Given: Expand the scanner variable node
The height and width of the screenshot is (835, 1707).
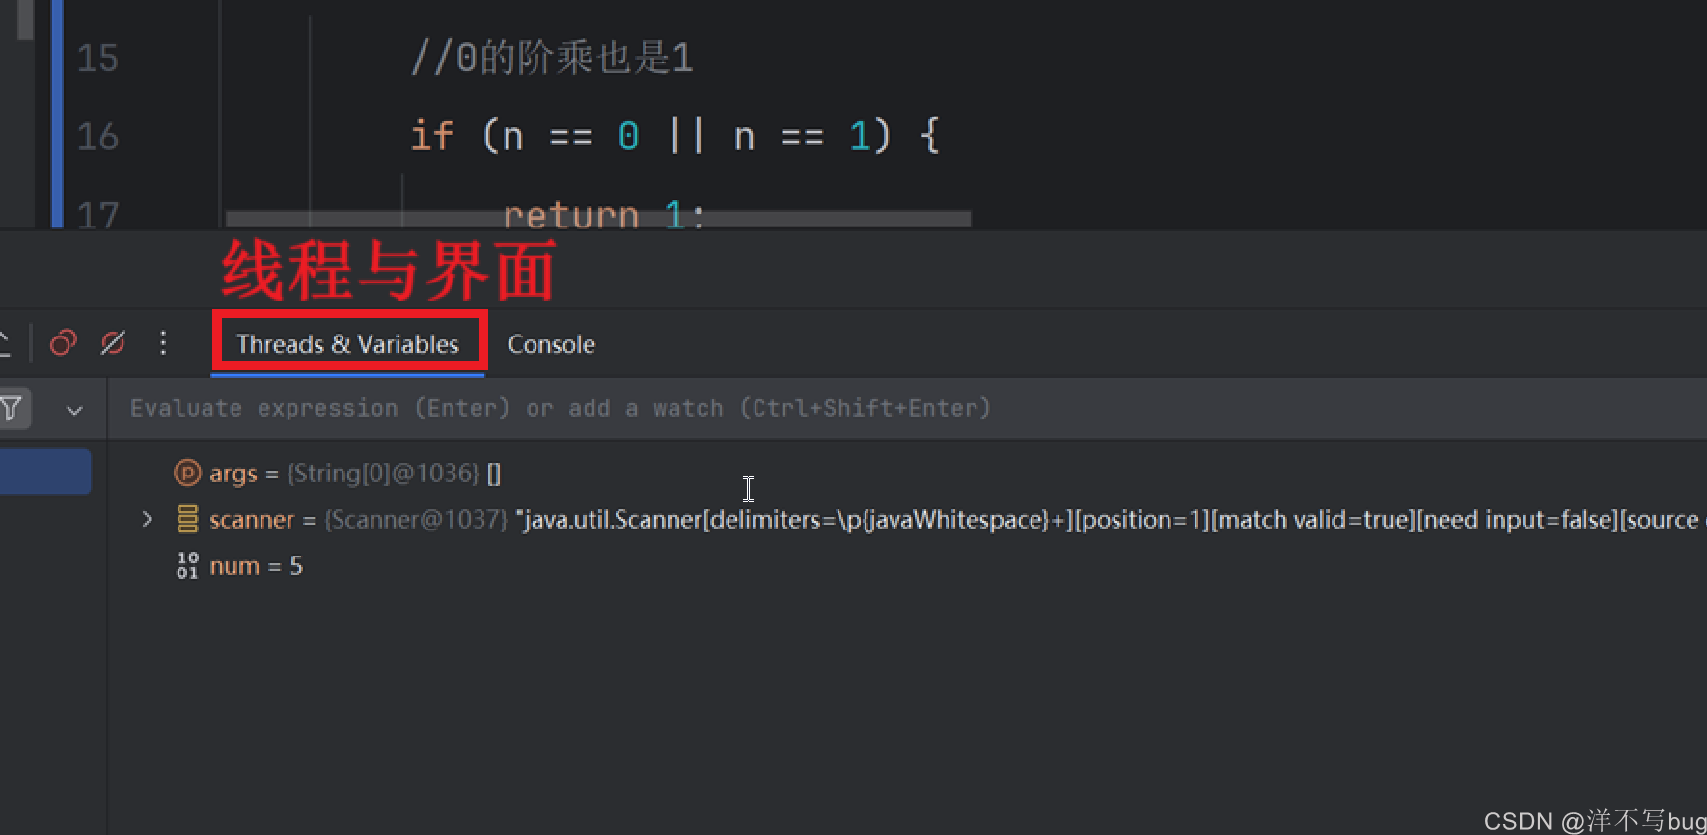Looking at the screenshot, I should tap(147, 519).
